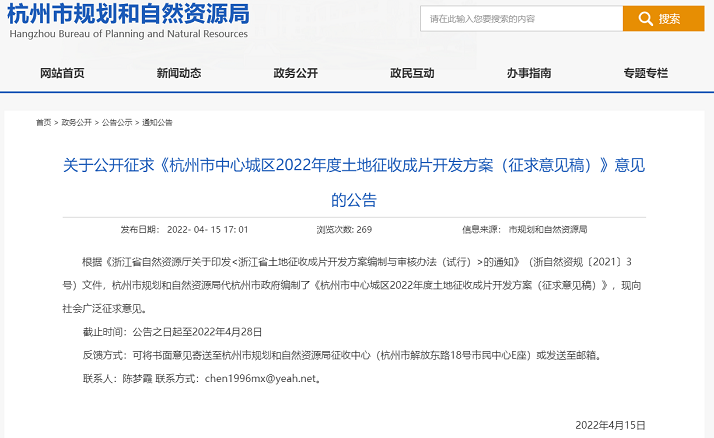Open the 网站首页 navigation menu item
The image size is (714, 438).
tap(62, 73)
